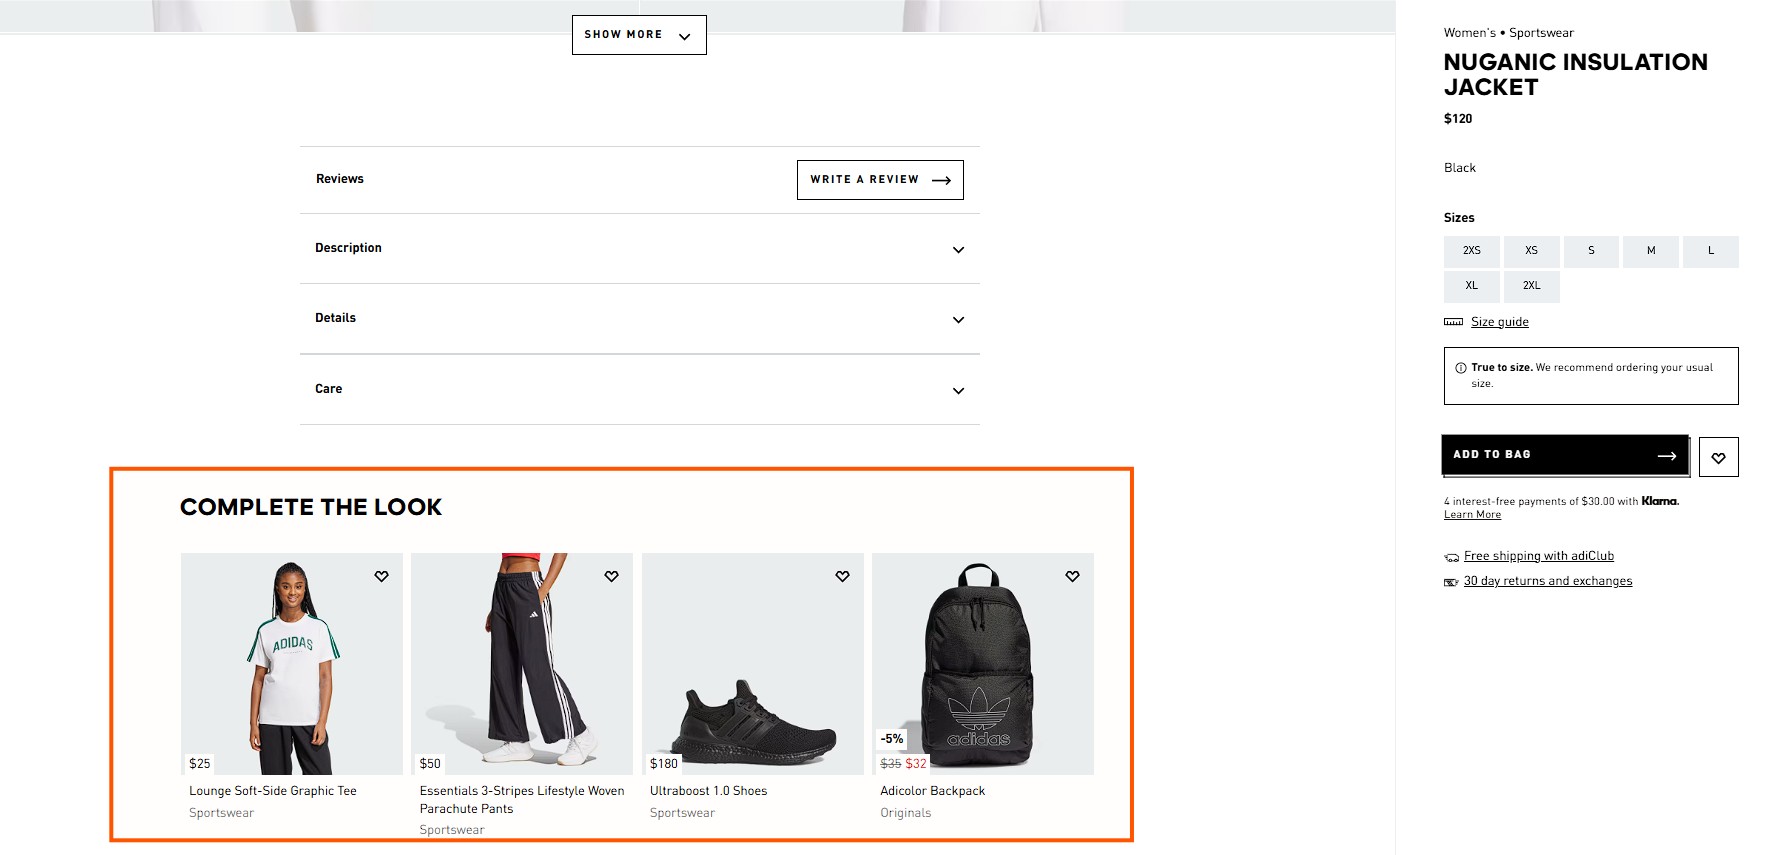Click heart icon on Ultraboost 1.0 Shoes
The width and height of the screenshot is (1781, 855).
[842, 576]
